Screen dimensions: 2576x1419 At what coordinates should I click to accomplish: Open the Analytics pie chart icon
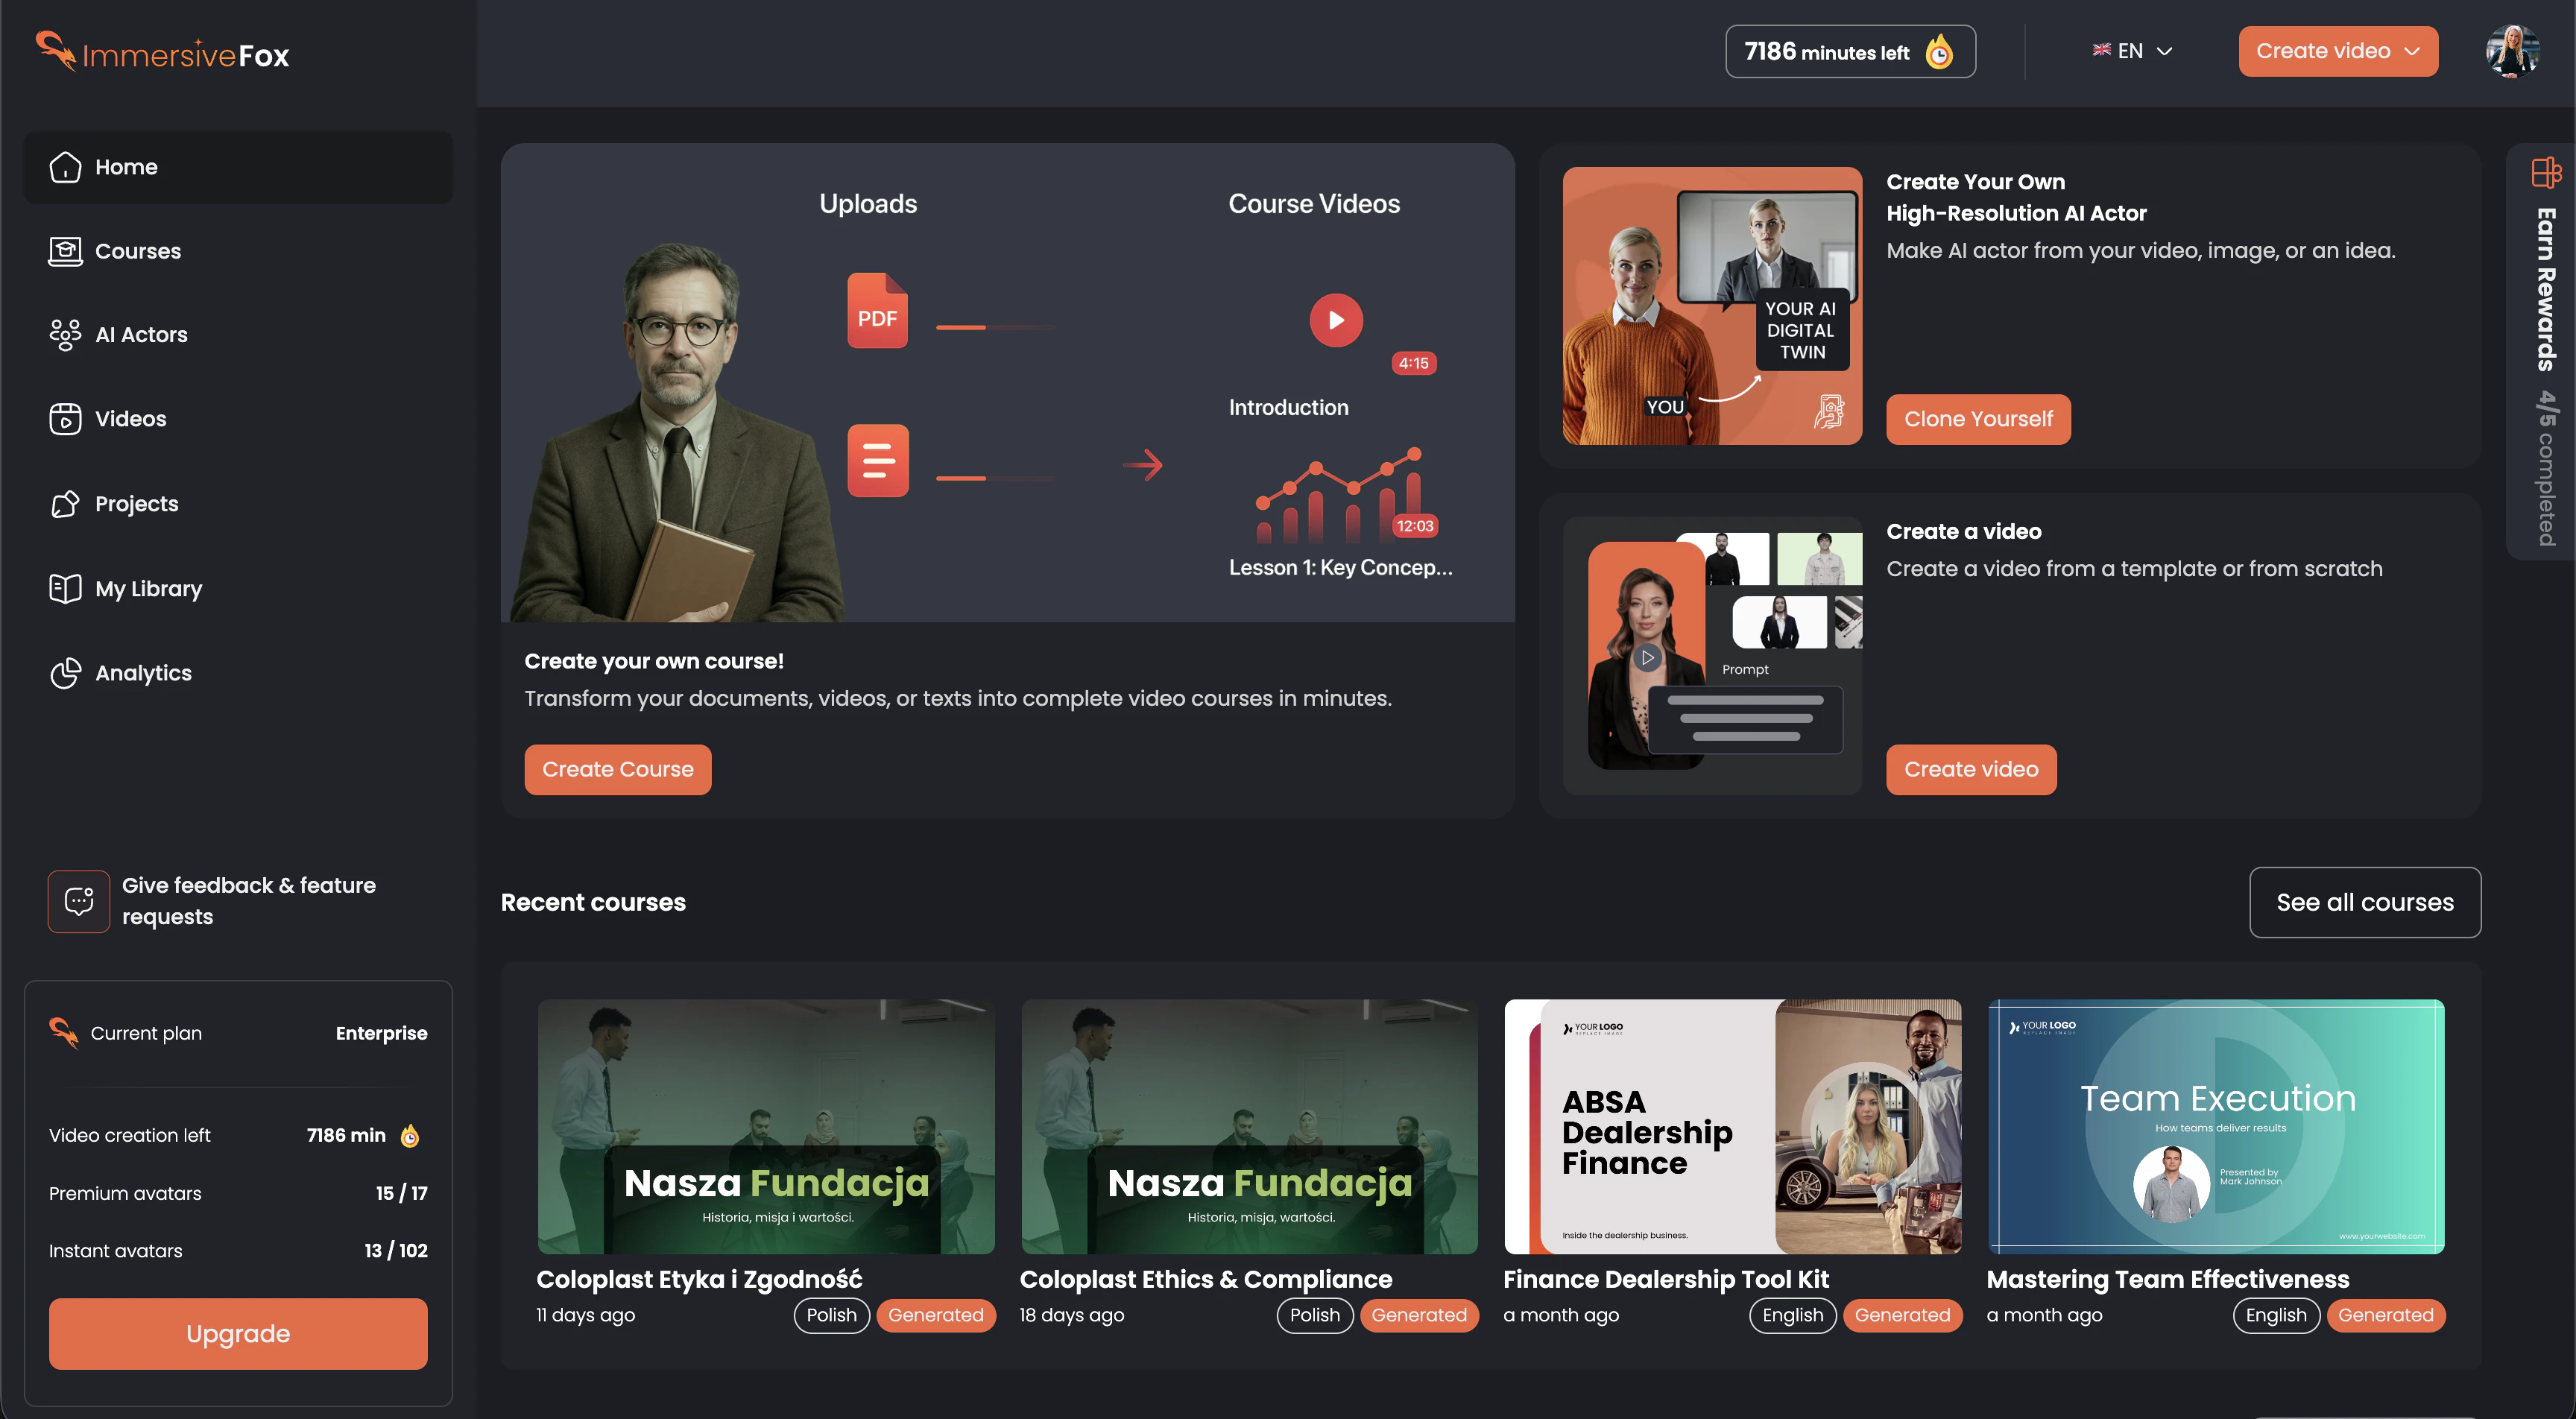(65, 673)
